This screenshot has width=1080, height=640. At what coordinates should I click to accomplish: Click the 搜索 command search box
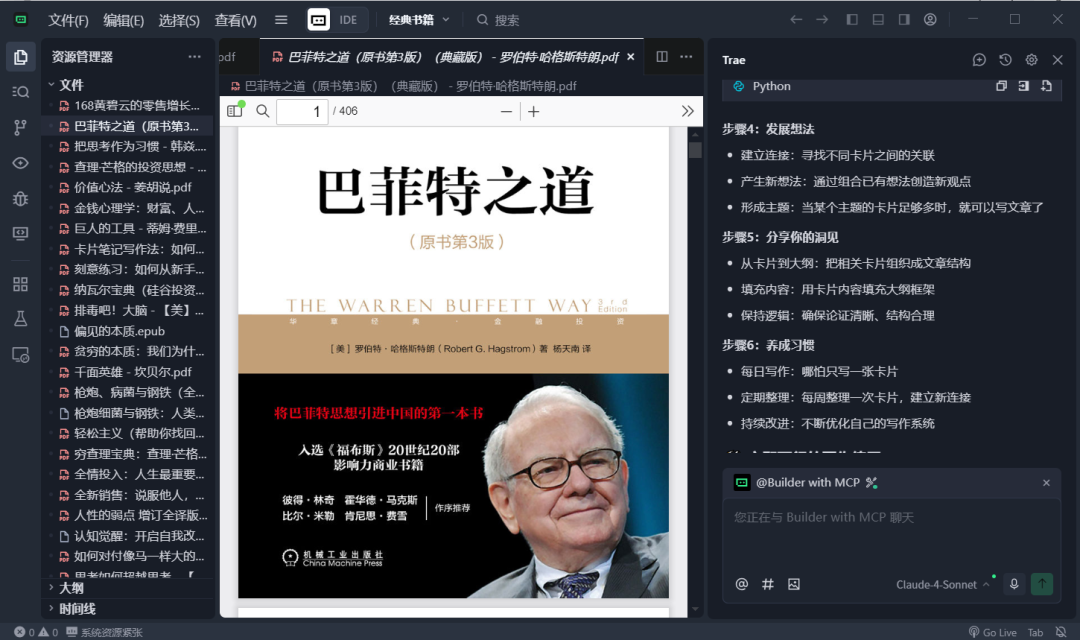click(x=497, y=20)
